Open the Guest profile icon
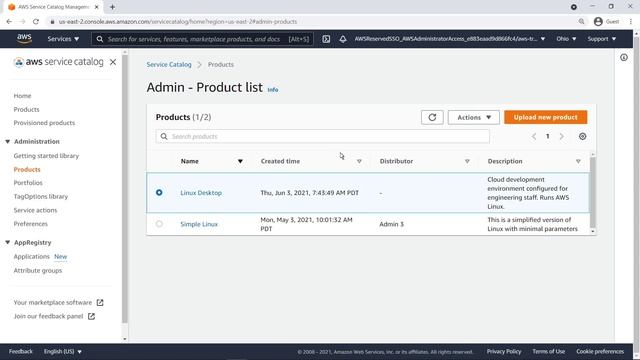This screenshot has width=640, height=360. (598, 22)
